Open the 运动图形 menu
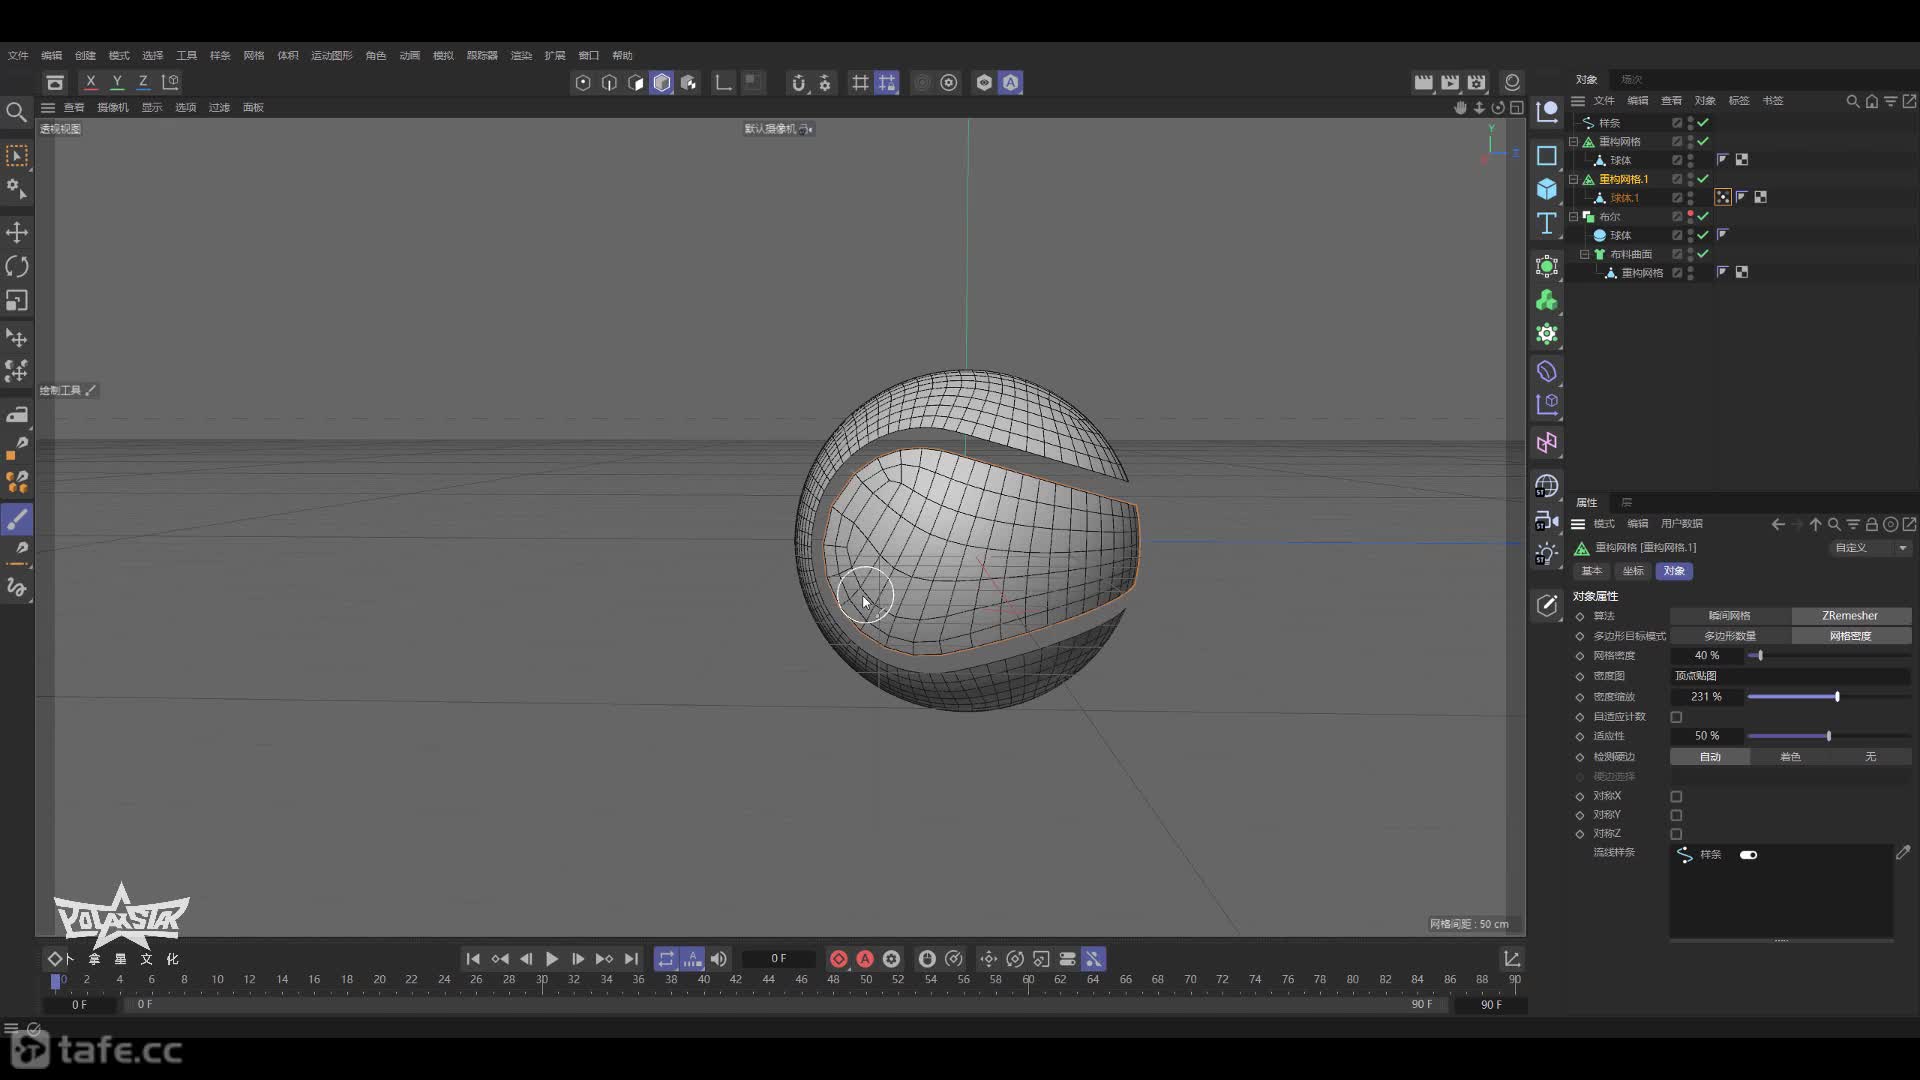1920x1080 pixels. 332,56
